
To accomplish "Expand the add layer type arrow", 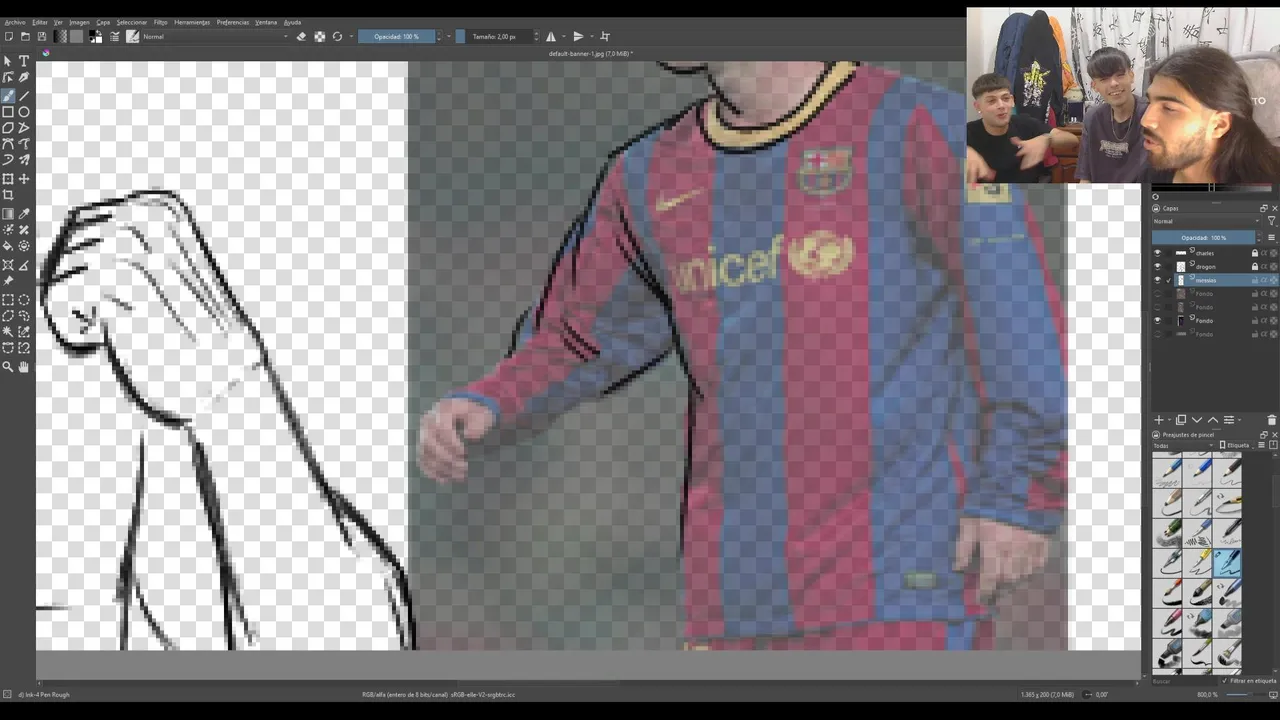I will coord(1169,420).
